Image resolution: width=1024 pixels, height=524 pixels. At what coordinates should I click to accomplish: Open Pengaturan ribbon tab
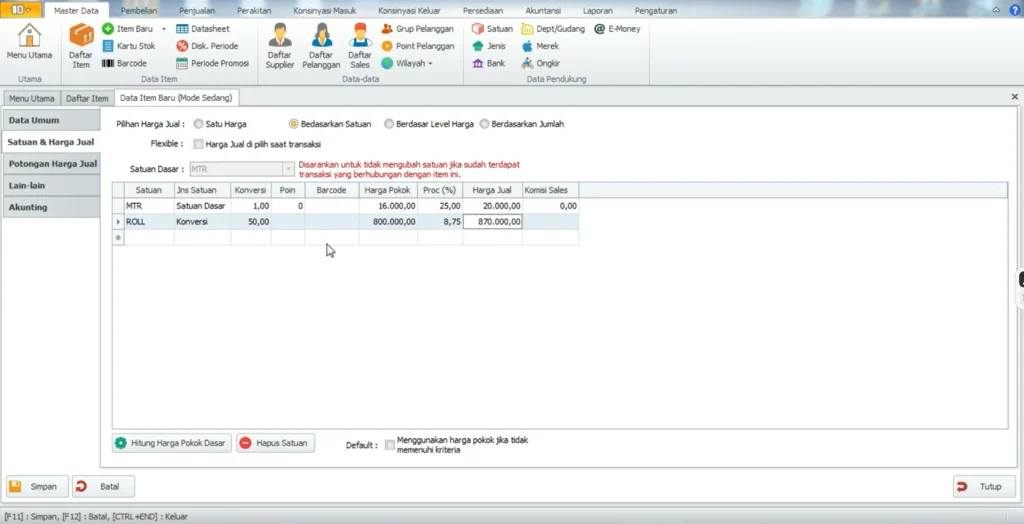pos(656,10)
